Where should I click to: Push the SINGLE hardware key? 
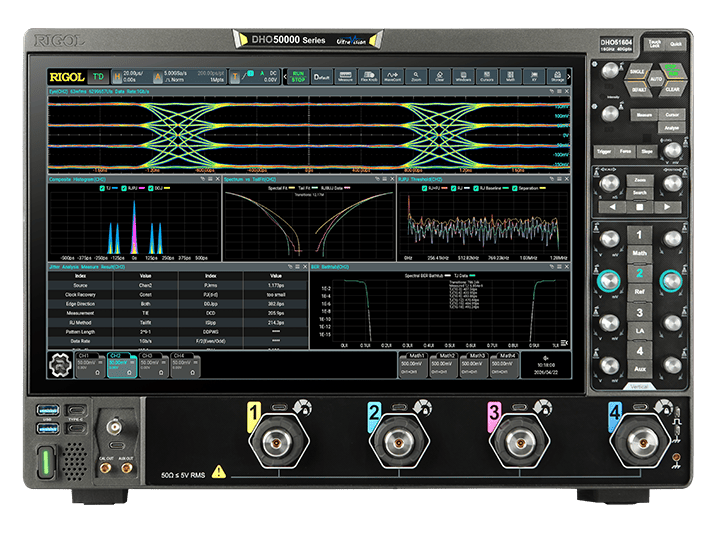[637, 72]
